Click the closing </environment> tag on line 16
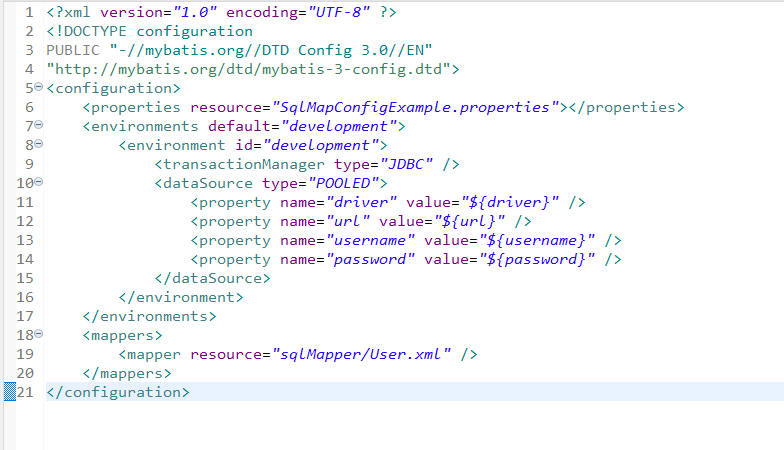This screenshot has height=450, width=784. click(x=181, y=297)
